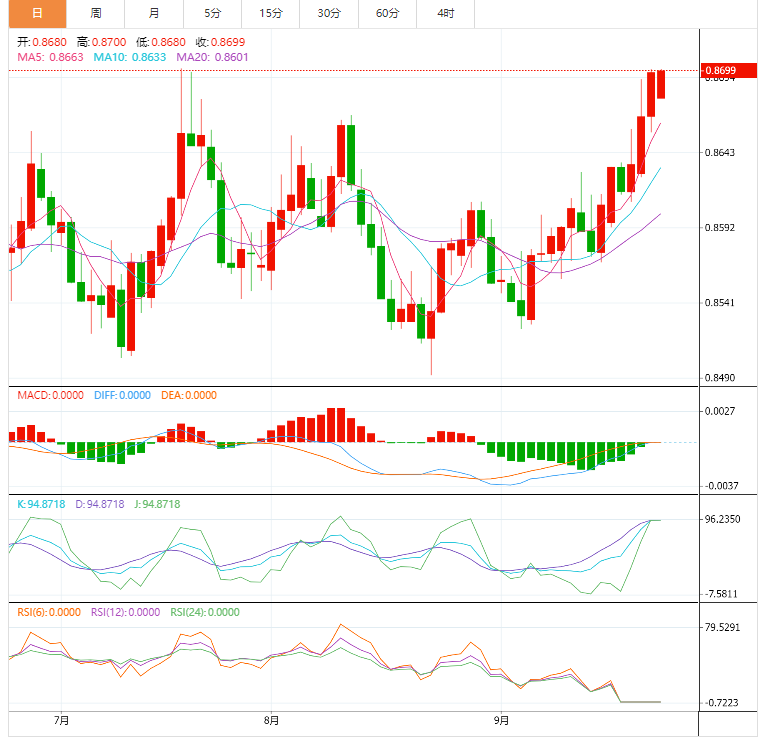The width and height of the screenshot is (769, 740).
Task: Click the RSI(24) indicator label
Action: [x=206, y=612]
